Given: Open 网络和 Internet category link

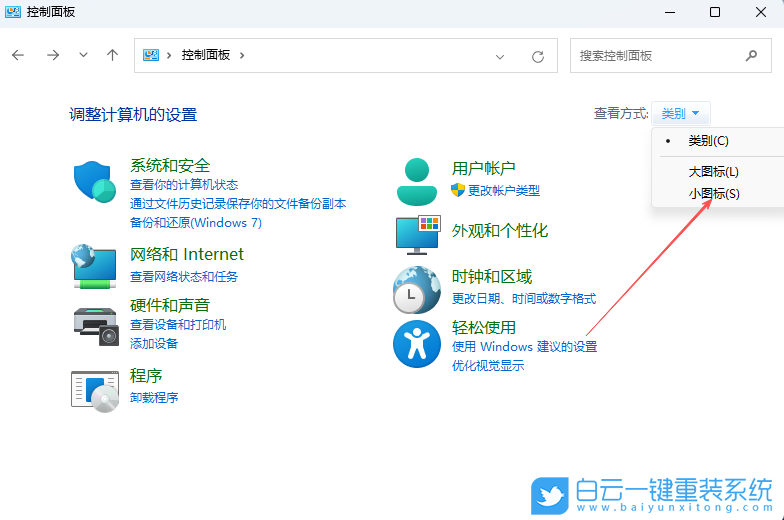Looking at the screenshot, I should coord(187,254).
